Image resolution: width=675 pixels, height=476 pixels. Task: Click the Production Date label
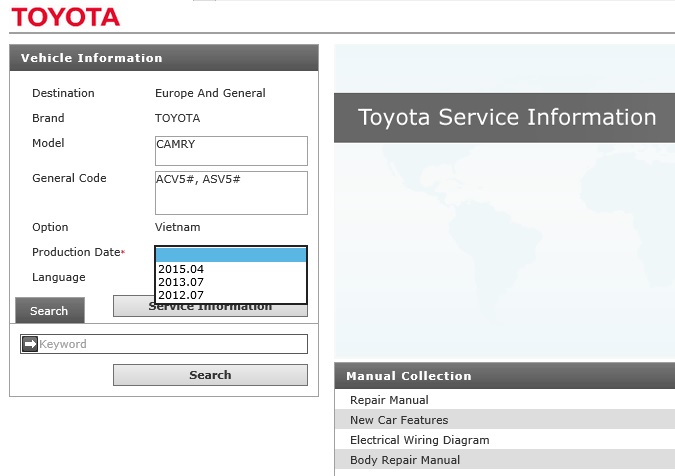(x=76, y=252)
